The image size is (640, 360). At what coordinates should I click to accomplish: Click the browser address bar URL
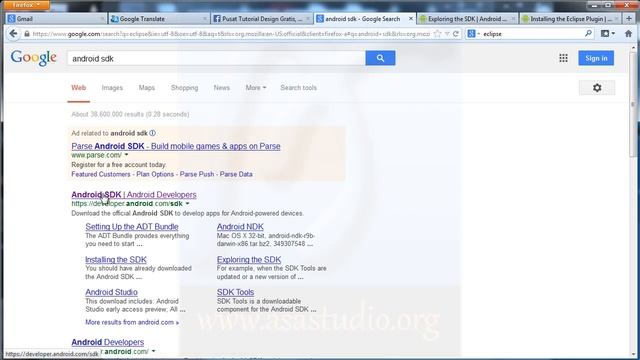pos(231,34)
